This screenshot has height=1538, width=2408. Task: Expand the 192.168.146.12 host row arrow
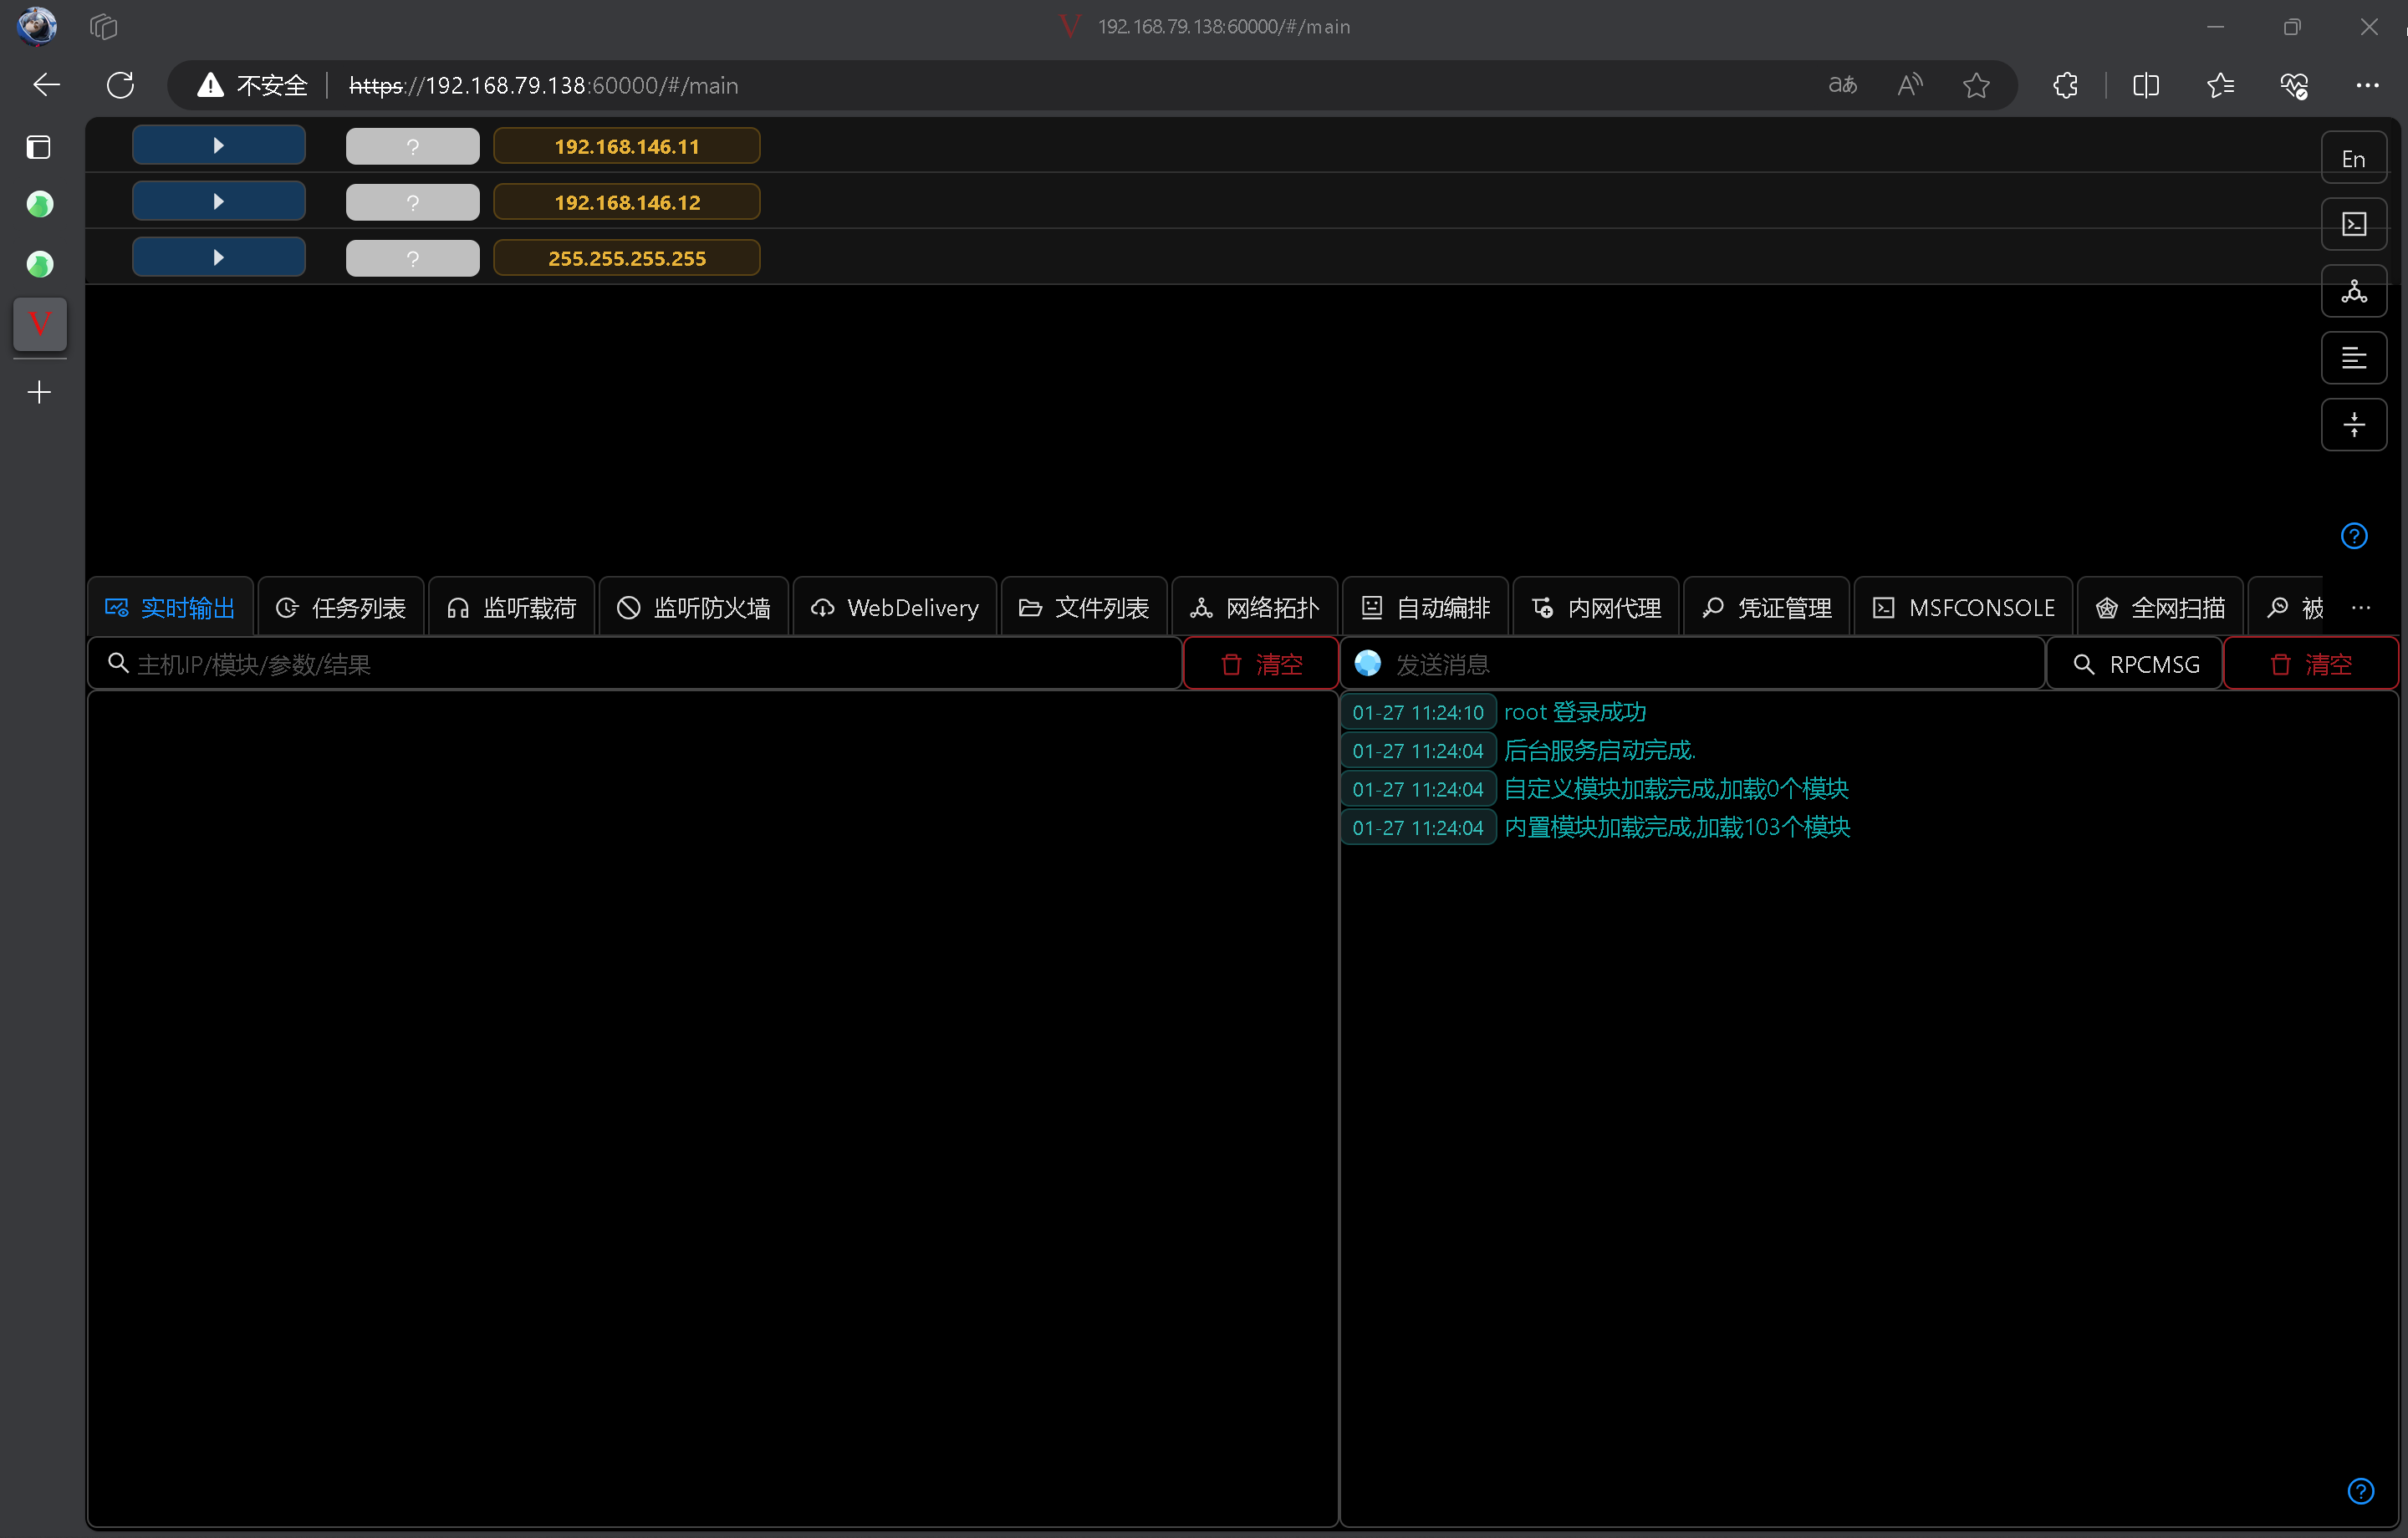pyautogui.click(x=218, y=202)
